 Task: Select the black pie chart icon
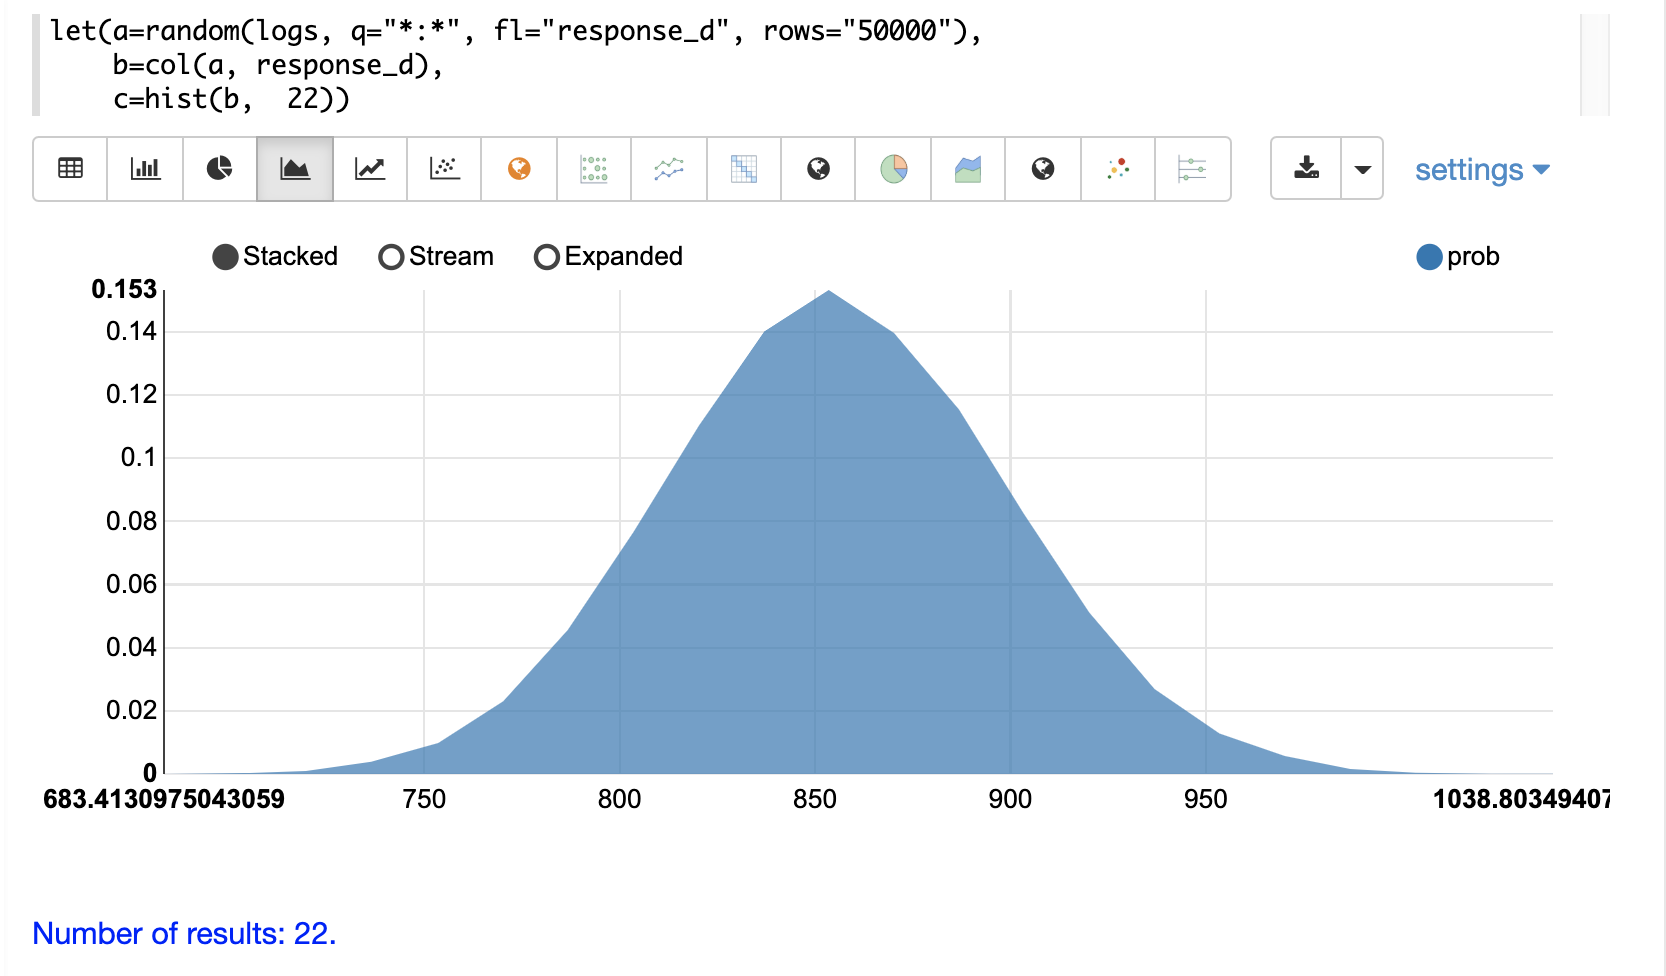[220, 169]
